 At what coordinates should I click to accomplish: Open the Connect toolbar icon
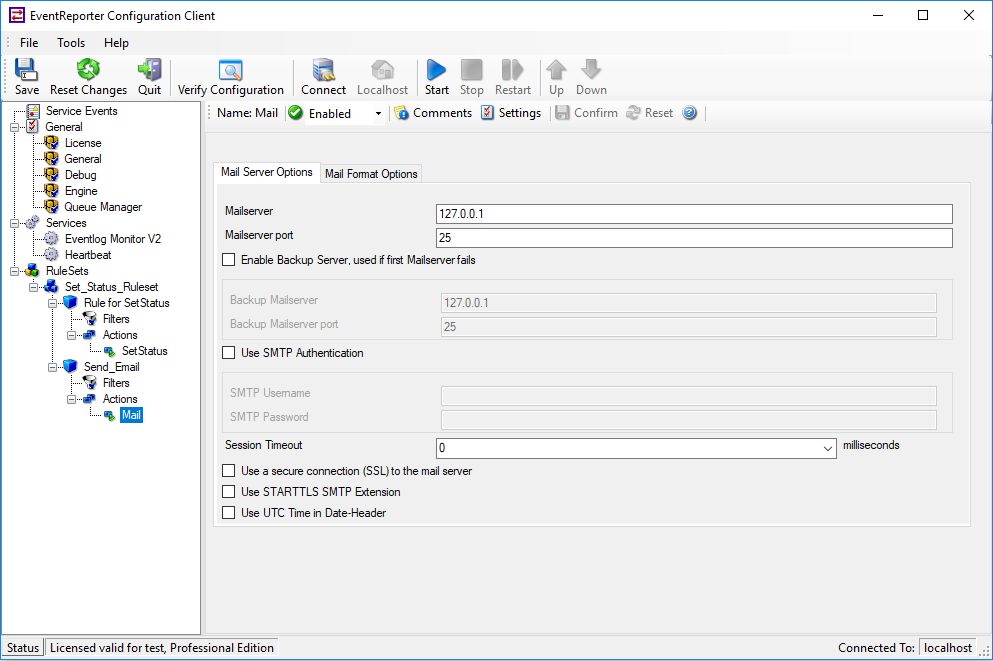(x=323, y=77)
